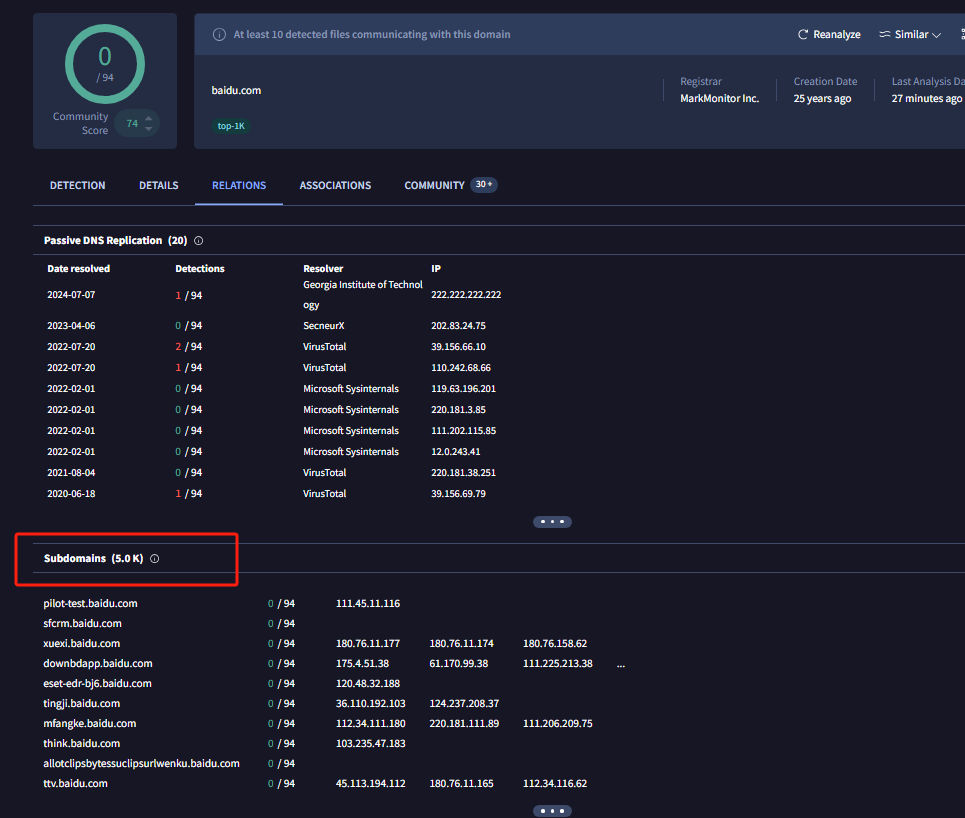Open subdomain xuexi.baidu.com

tap(81, 643)
